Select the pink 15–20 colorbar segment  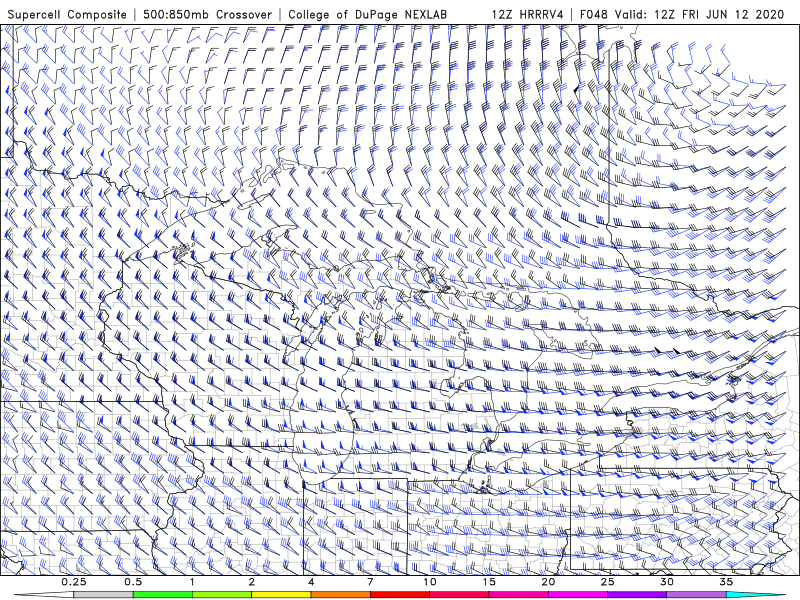[x=518, y=595]
